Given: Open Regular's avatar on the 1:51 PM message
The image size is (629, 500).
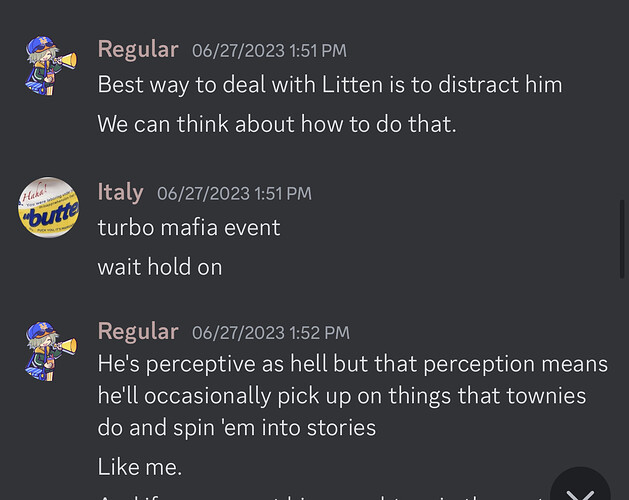Looking at the screenshot, I should (x=49, y=65).
